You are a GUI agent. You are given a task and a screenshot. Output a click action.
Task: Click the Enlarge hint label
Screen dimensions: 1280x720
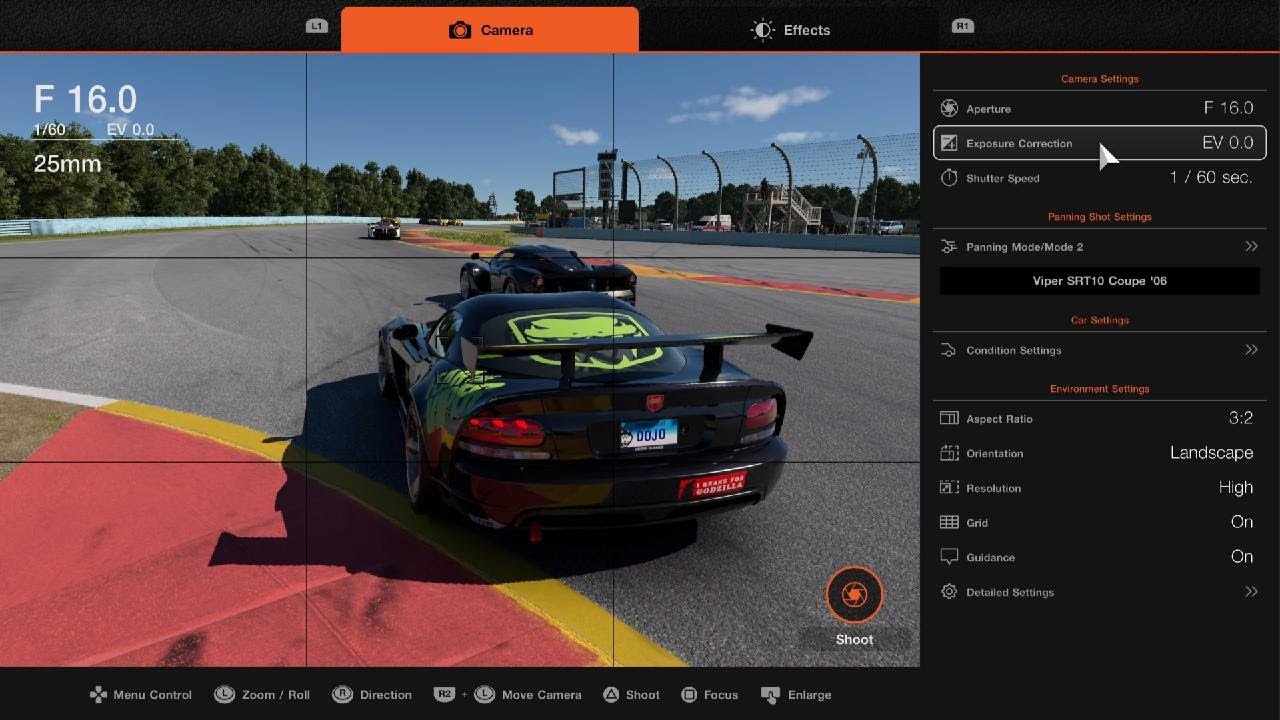pos(809,694)
